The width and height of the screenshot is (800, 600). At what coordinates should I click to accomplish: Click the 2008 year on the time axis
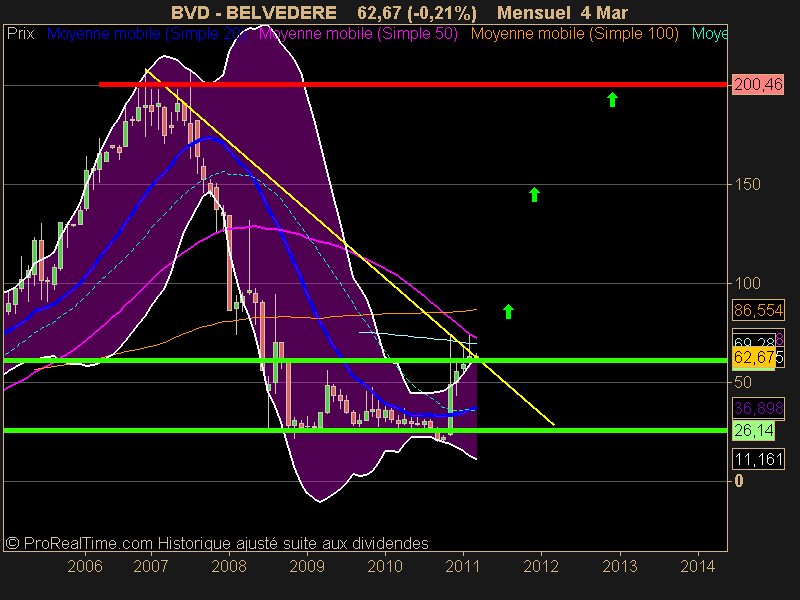229,566
